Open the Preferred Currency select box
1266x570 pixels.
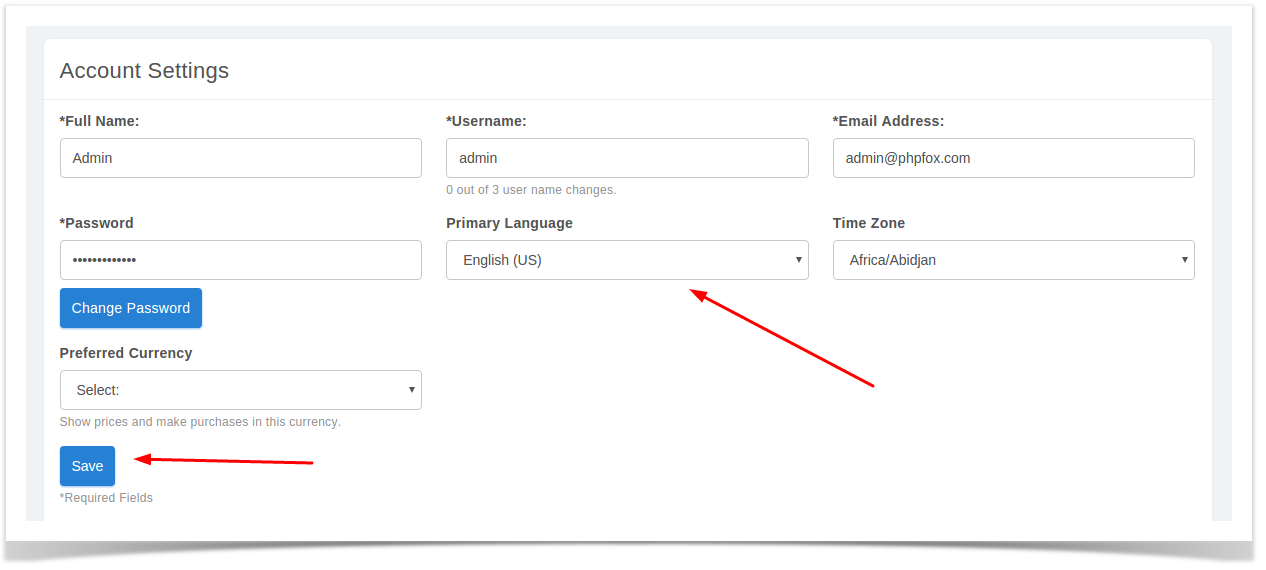pos(241,390)
